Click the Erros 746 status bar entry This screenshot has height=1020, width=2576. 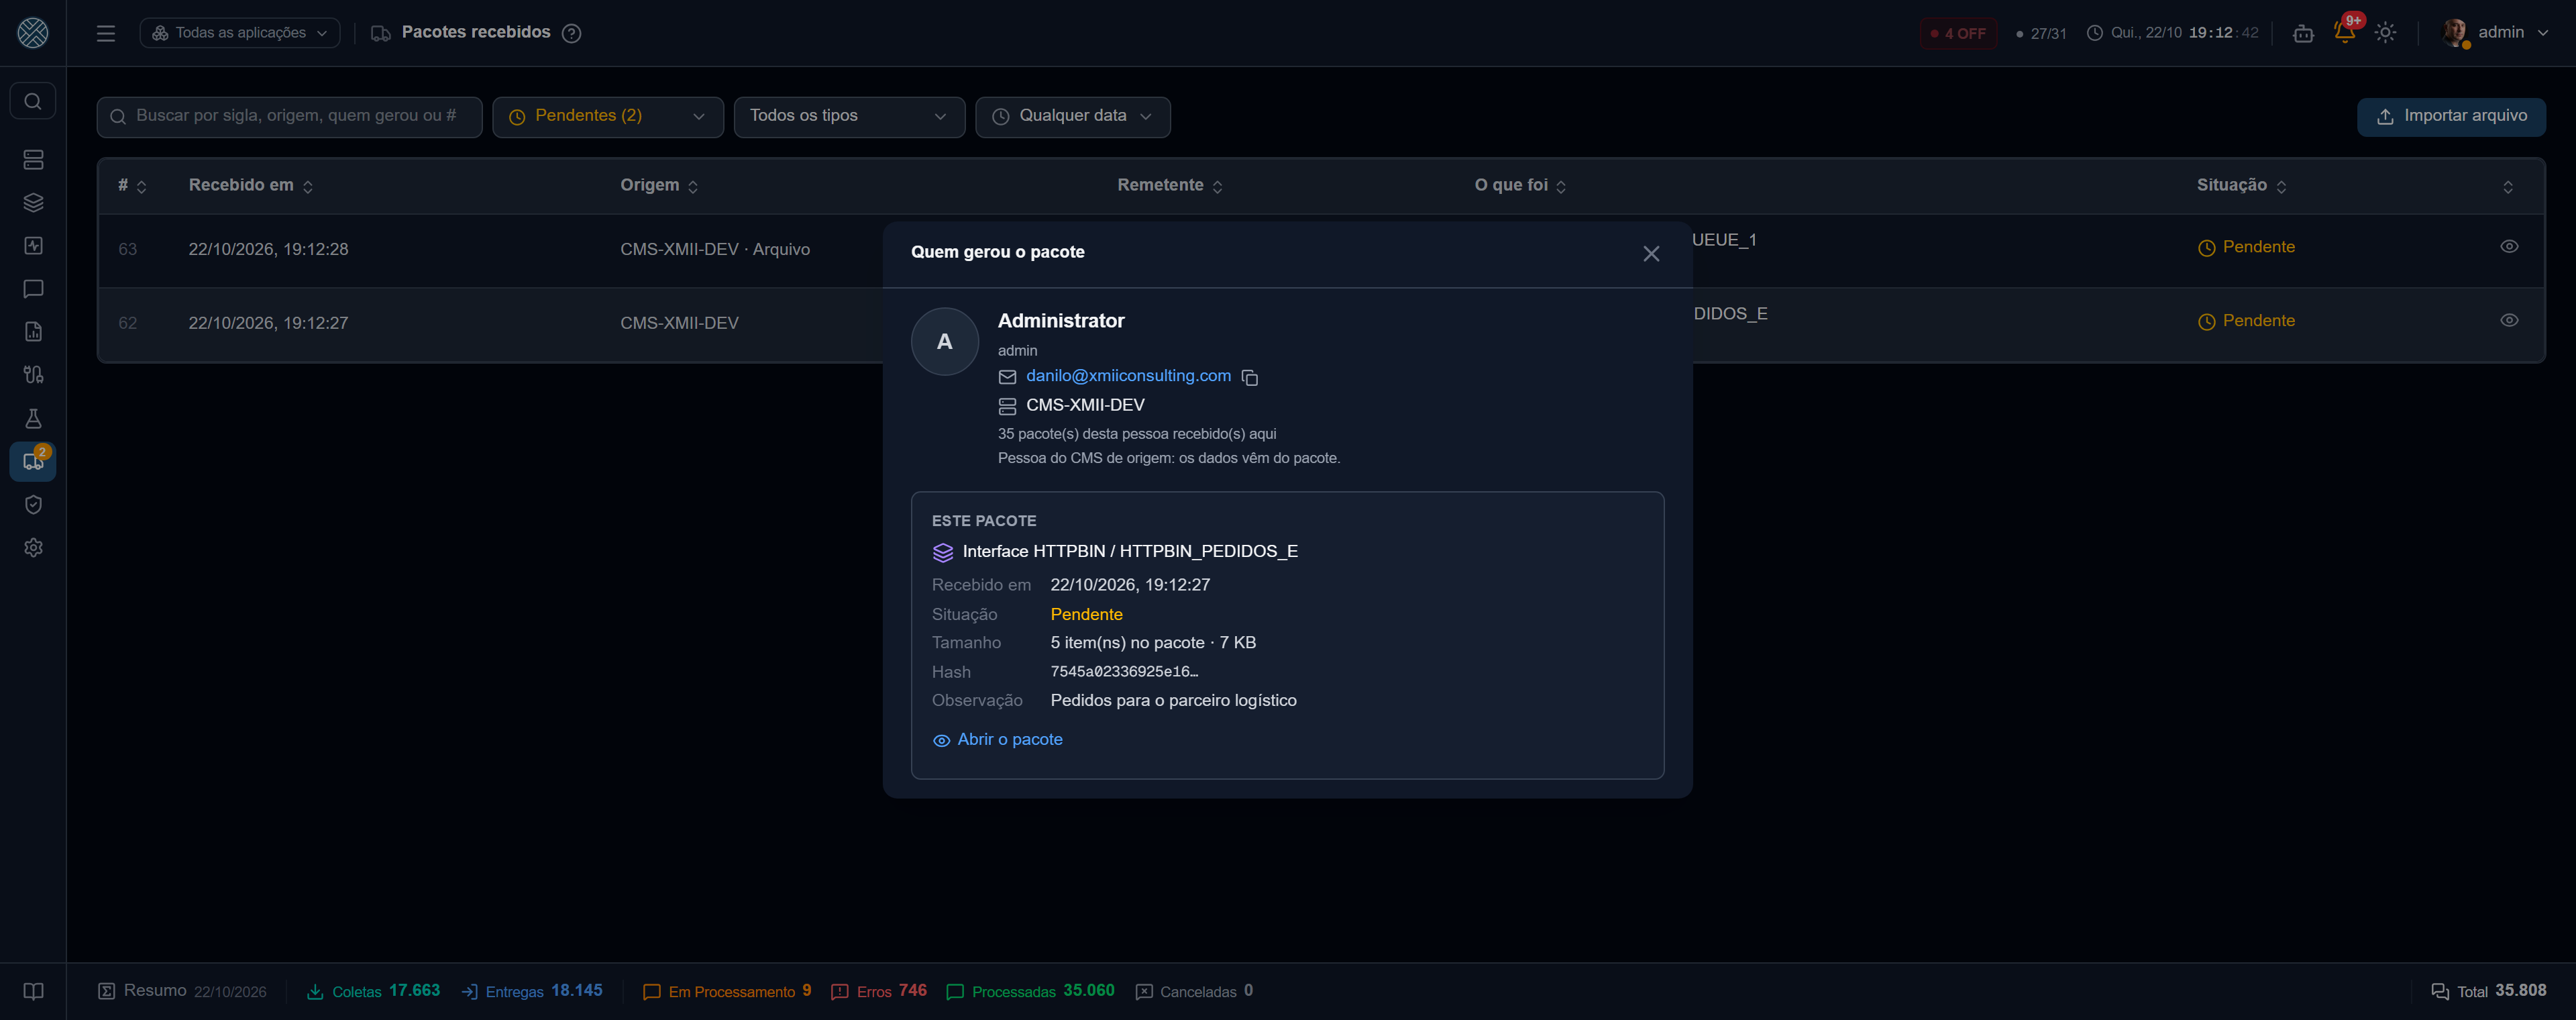coord(879,991)
